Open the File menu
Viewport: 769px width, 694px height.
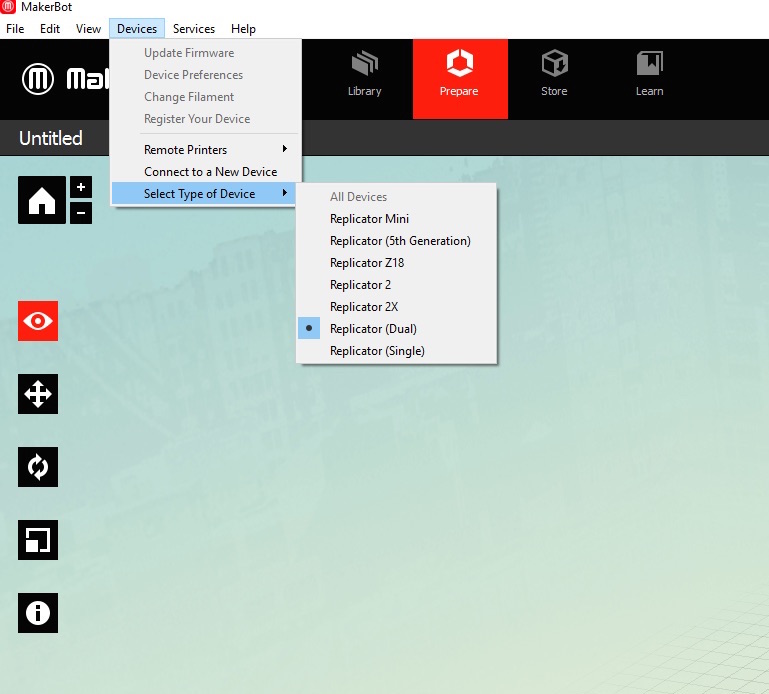tap(15, 29)
